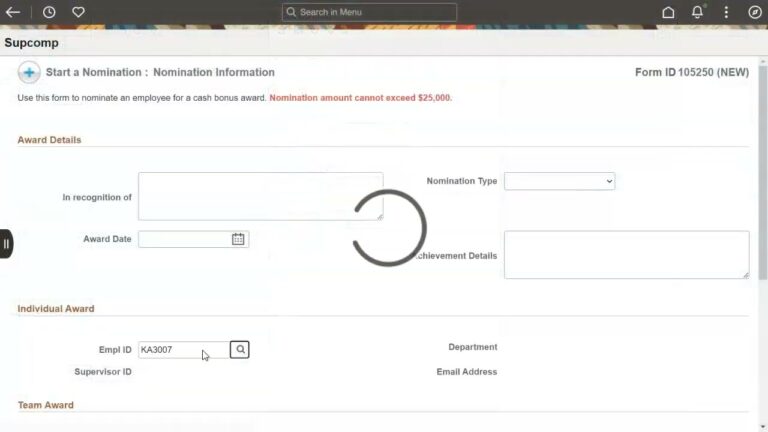This screenshot has height=432, width=768.
Task: Open favorites heart icon
Action: [78, 12]
